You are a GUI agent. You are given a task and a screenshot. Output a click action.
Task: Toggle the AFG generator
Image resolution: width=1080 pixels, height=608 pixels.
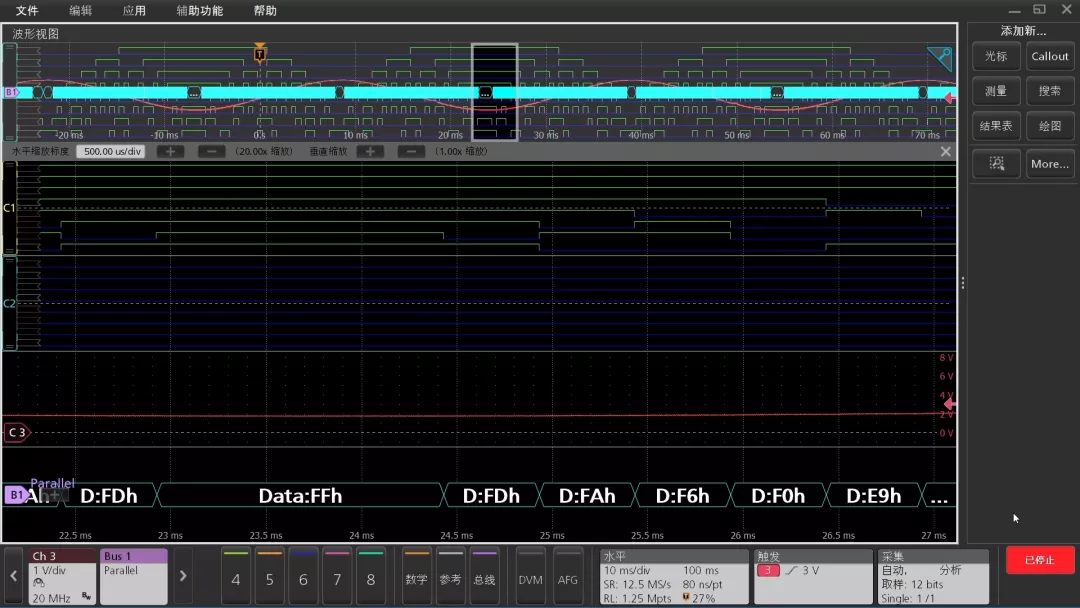(568, 576)
